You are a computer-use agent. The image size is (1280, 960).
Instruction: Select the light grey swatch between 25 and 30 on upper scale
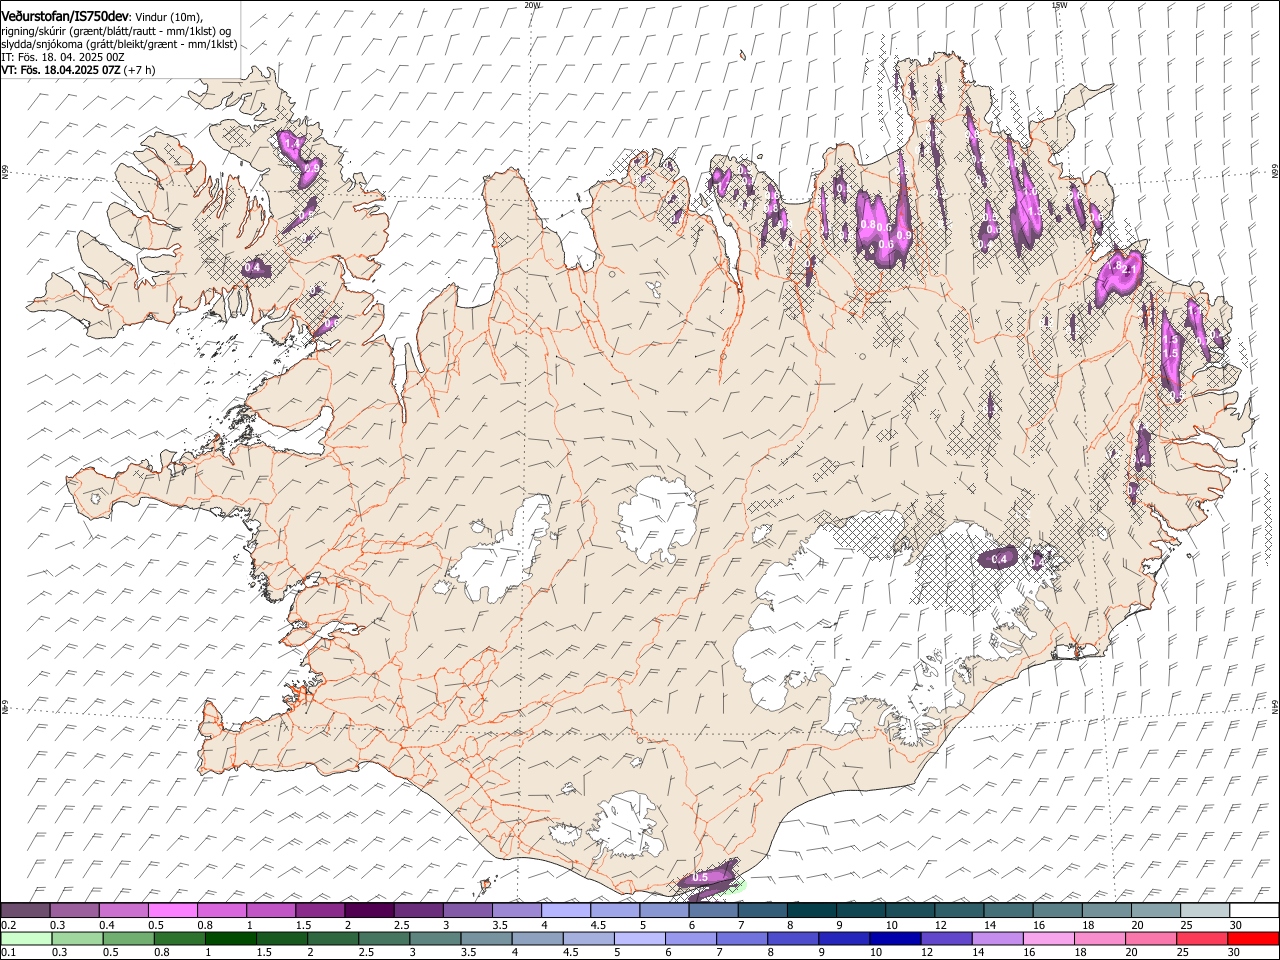coord(1206,911)
